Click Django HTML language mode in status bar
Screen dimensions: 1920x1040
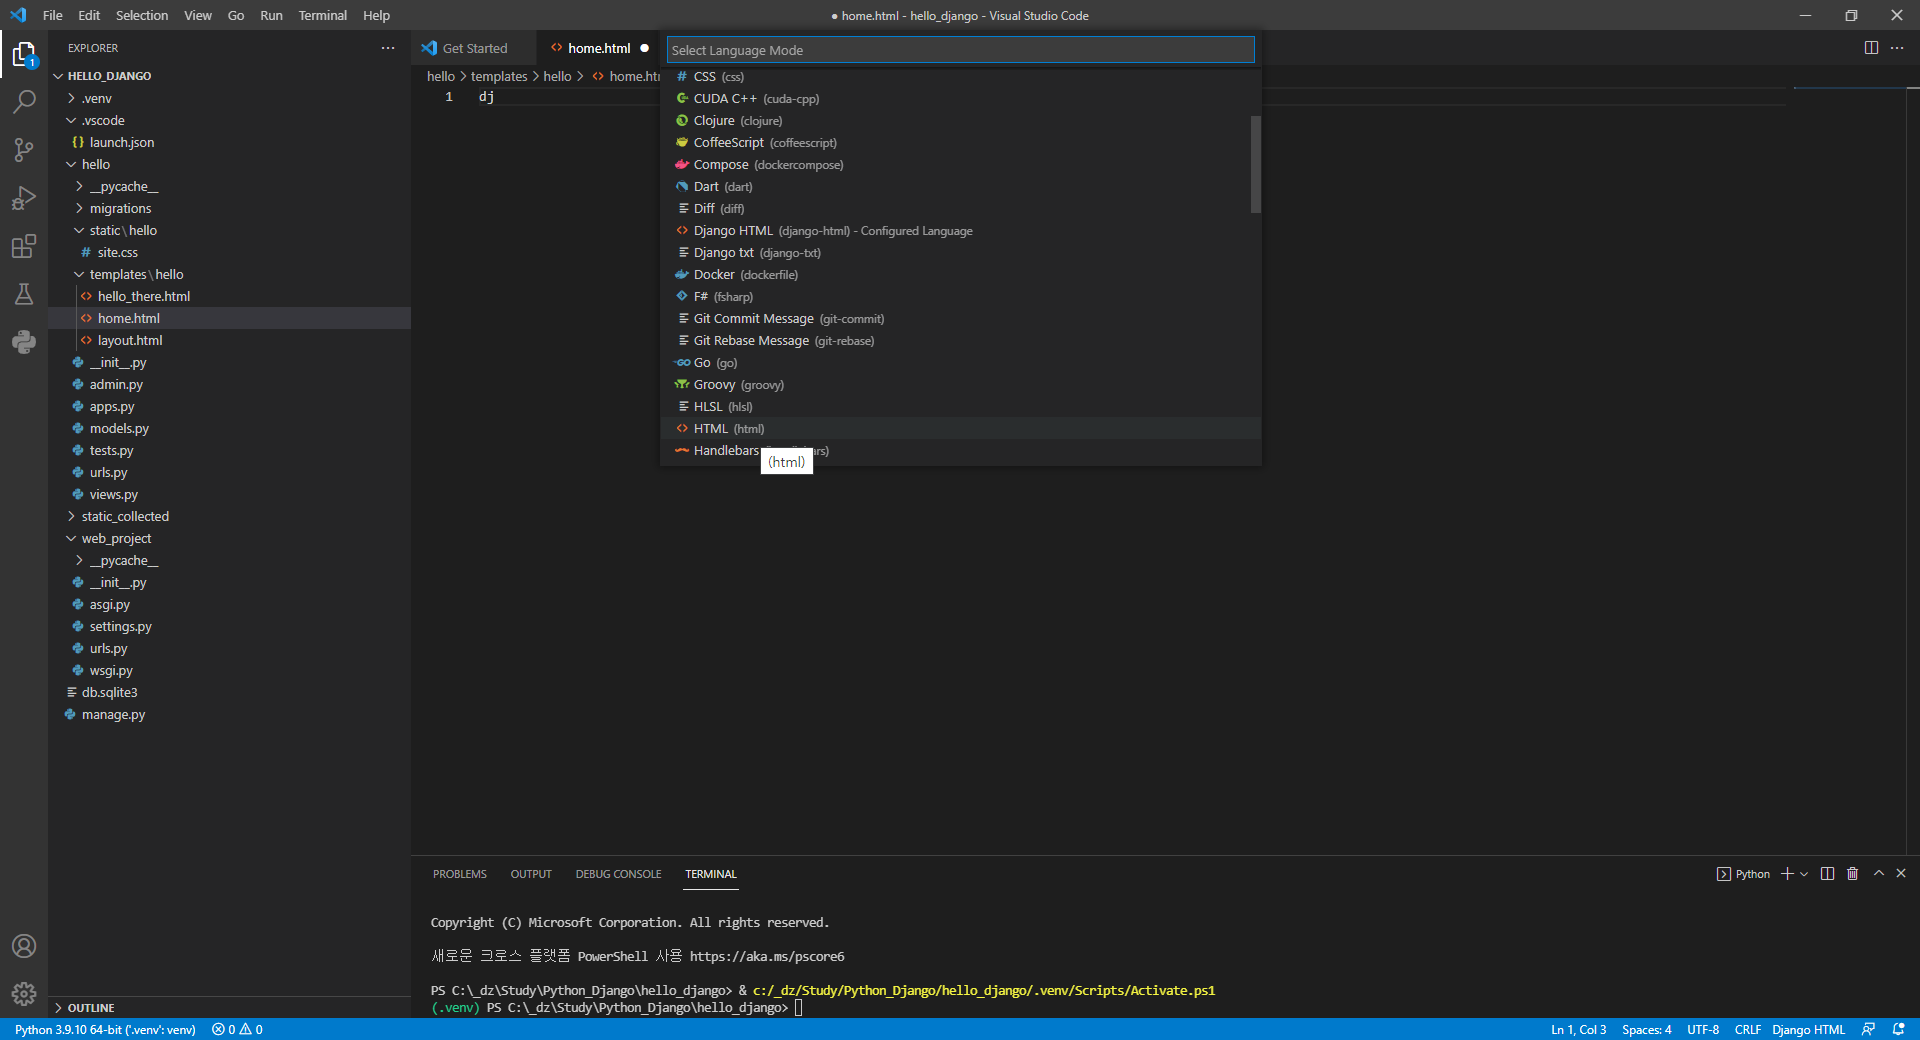1808,1030
